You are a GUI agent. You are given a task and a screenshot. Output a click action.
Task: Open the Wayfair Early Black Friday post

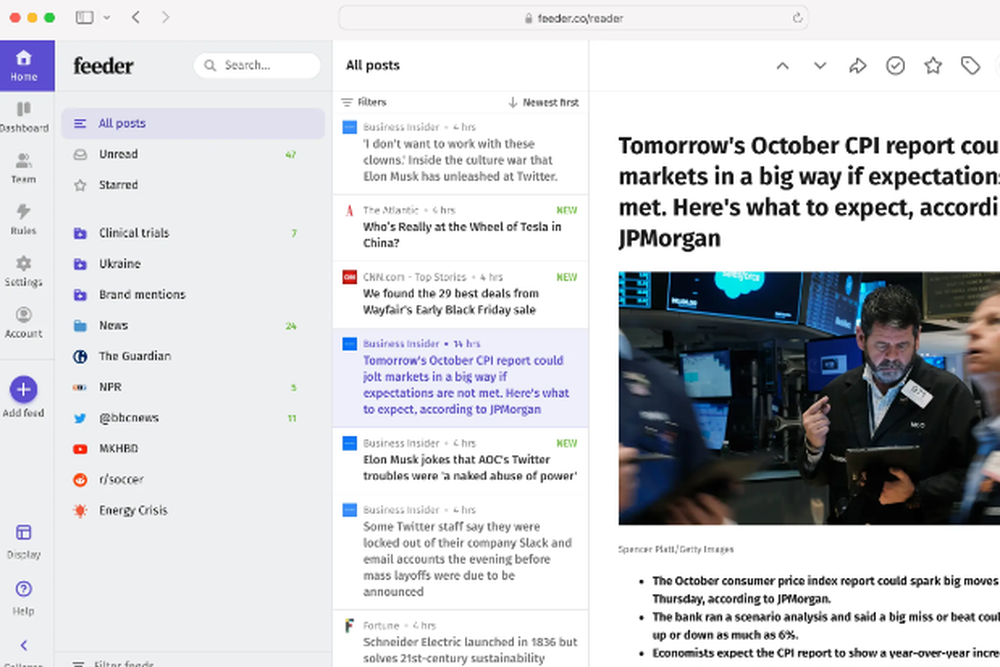tap(460, 294)
